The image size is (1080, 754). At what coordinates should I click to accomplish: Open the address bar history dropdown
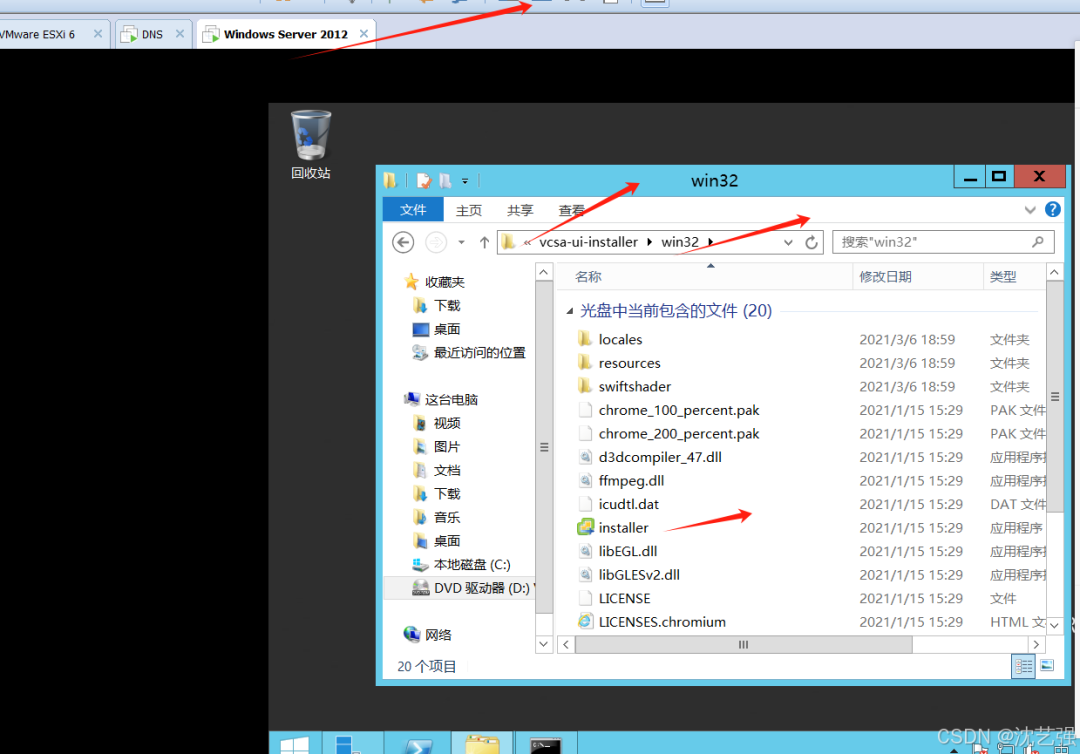(788, 242)
